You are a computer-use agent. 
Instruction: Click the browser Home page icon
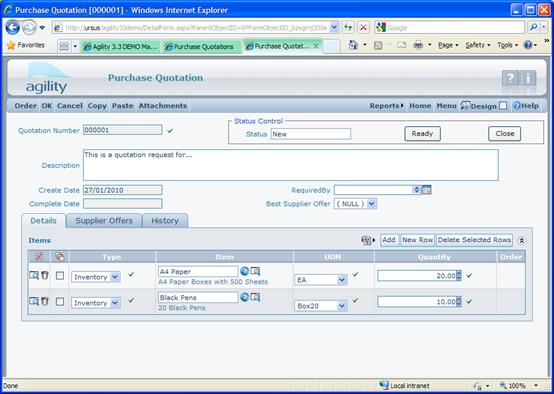pyautogui.click(x=353, y=45)
